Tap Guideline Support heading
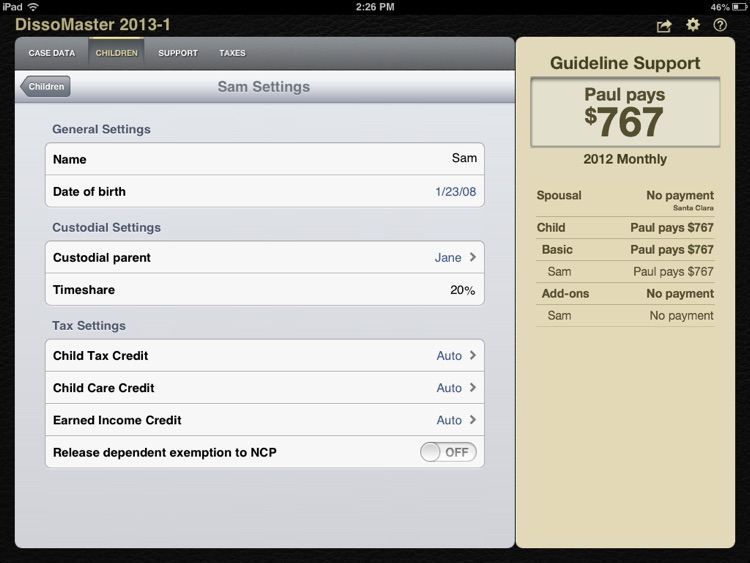This screenshot has height=563, width=750. (625, 63)
